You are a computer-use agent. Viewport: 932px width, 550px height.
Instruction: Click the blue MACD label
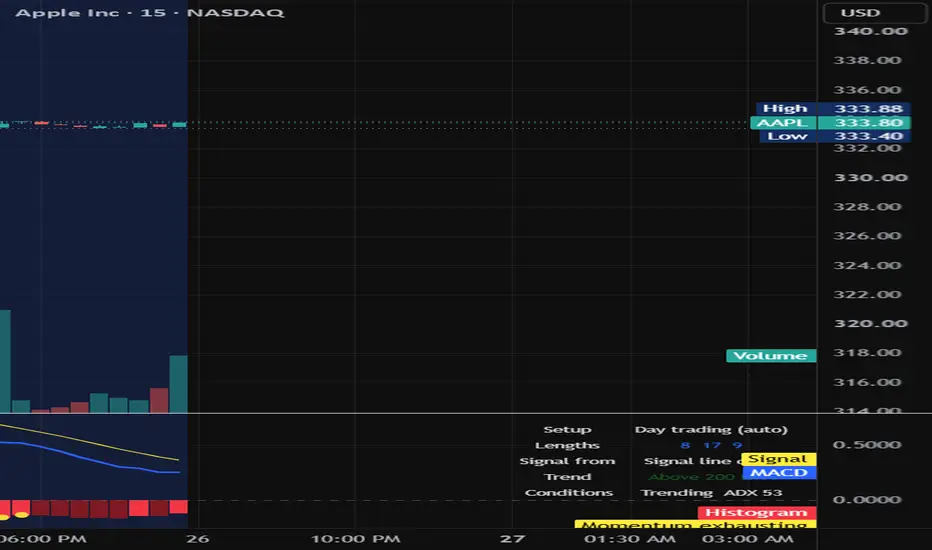coord(779,473)
